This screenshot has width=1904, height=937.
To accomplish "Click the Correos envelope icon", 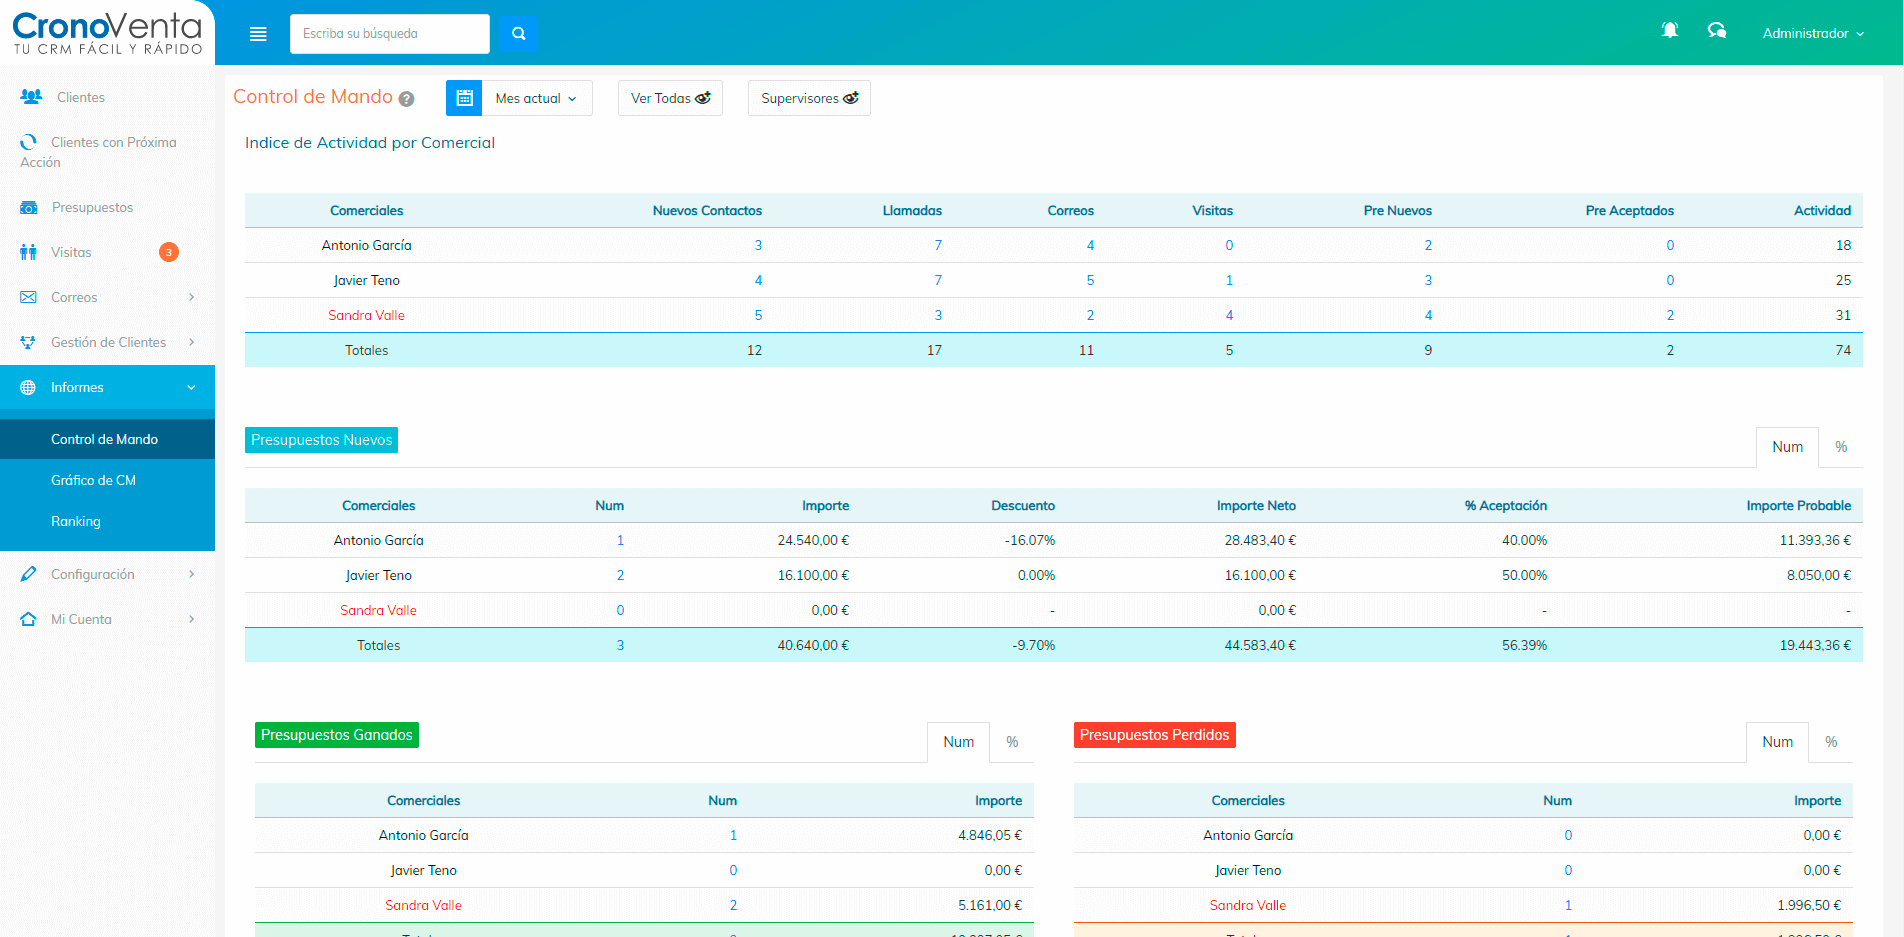I will point(28,297).
